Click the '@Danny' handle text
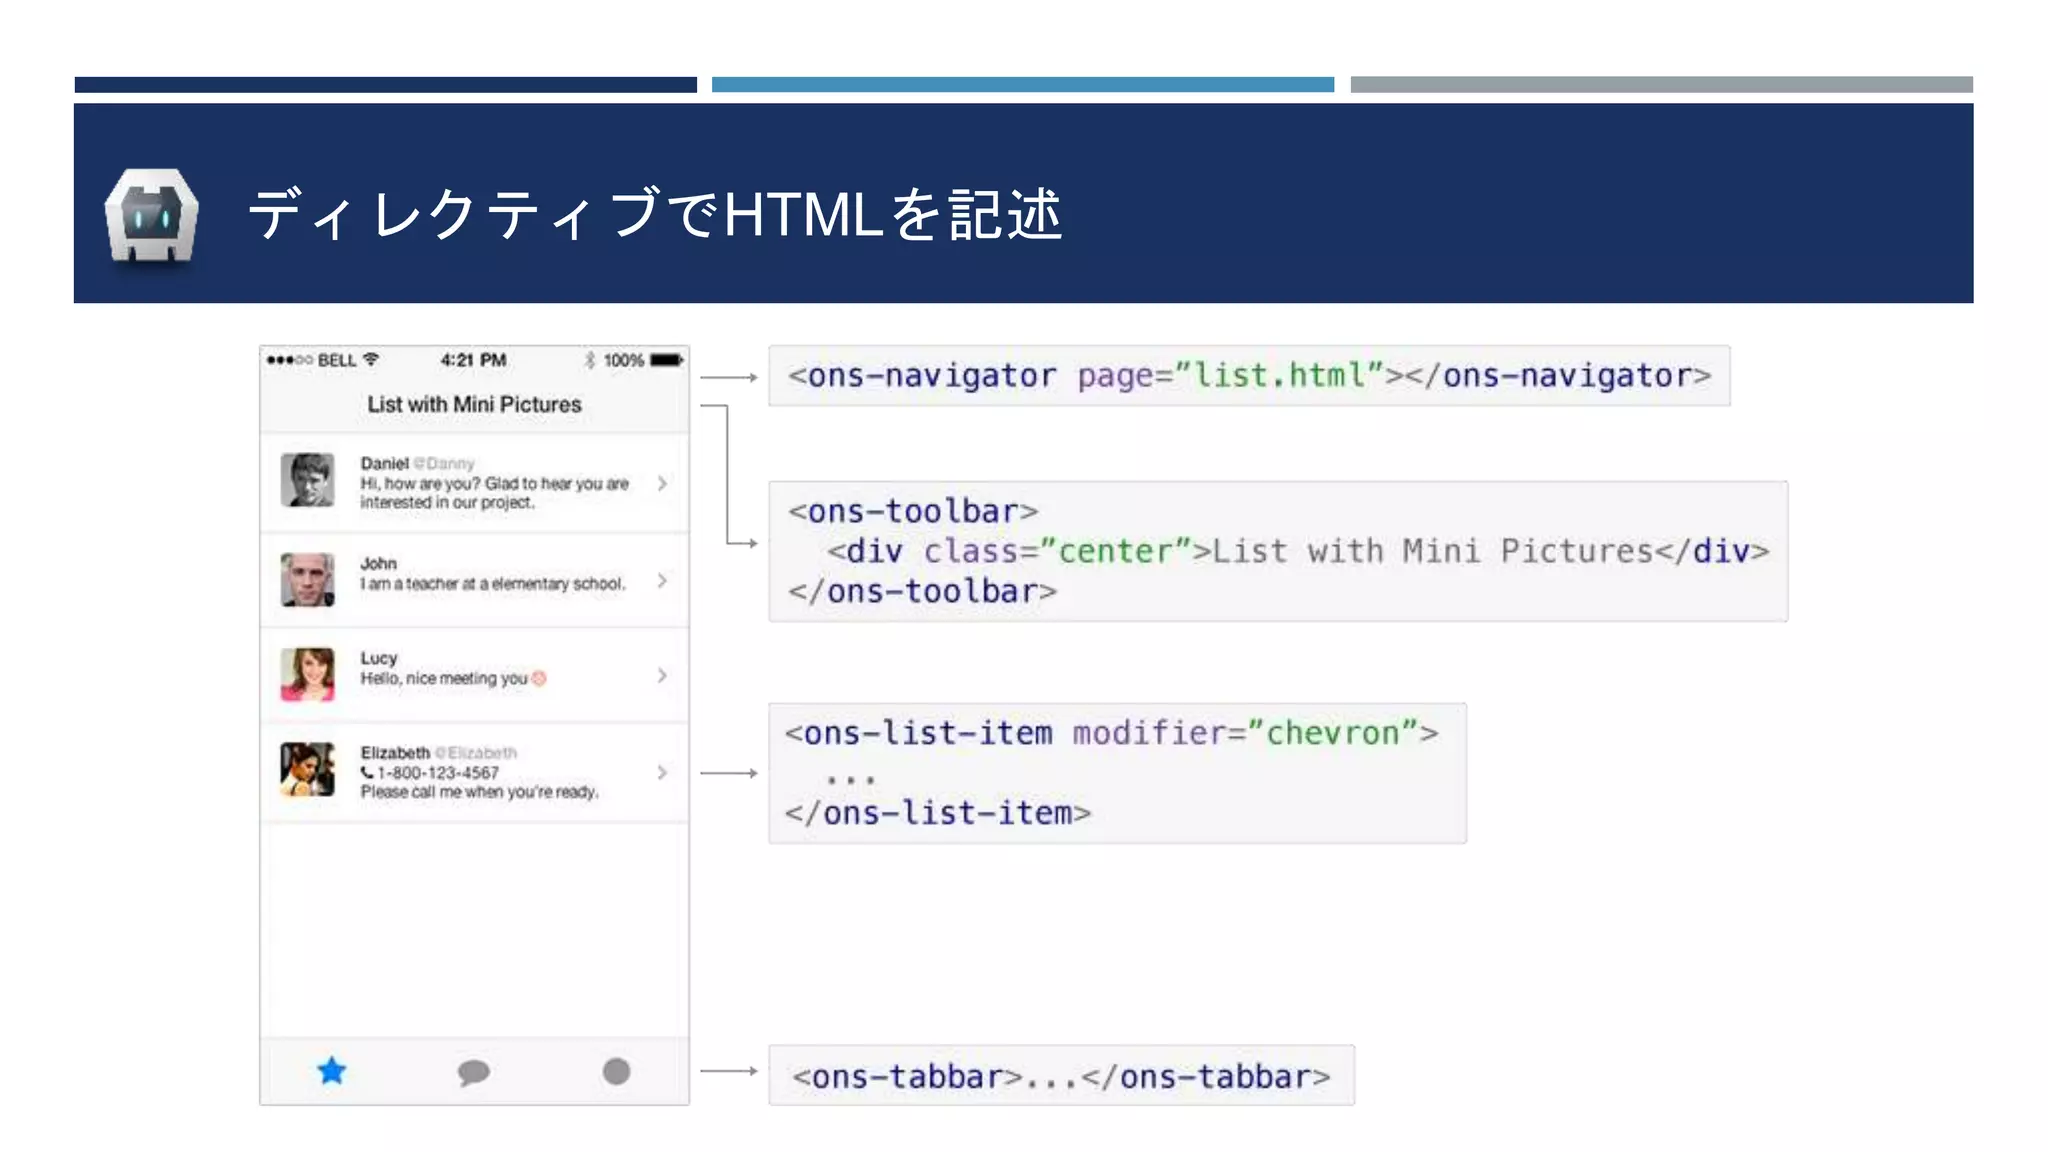The height and width of the screenshot is (1152, 2048). click(444, 464)
